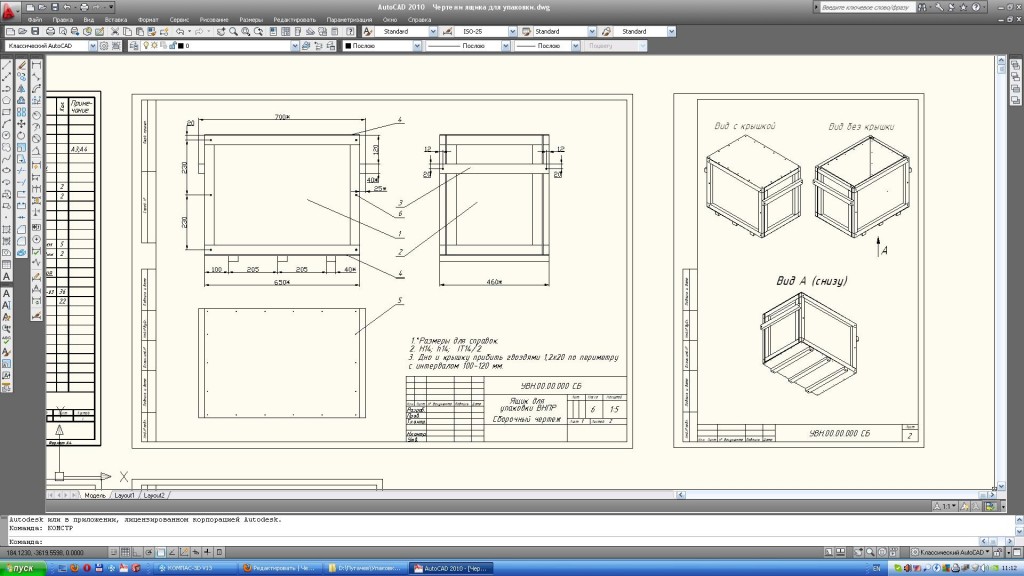The height and width of the screenshot is (576, 1024).
Task: Click the Save icon in standard toolbar
Action: pyautogui.click(x=35, y=31)
